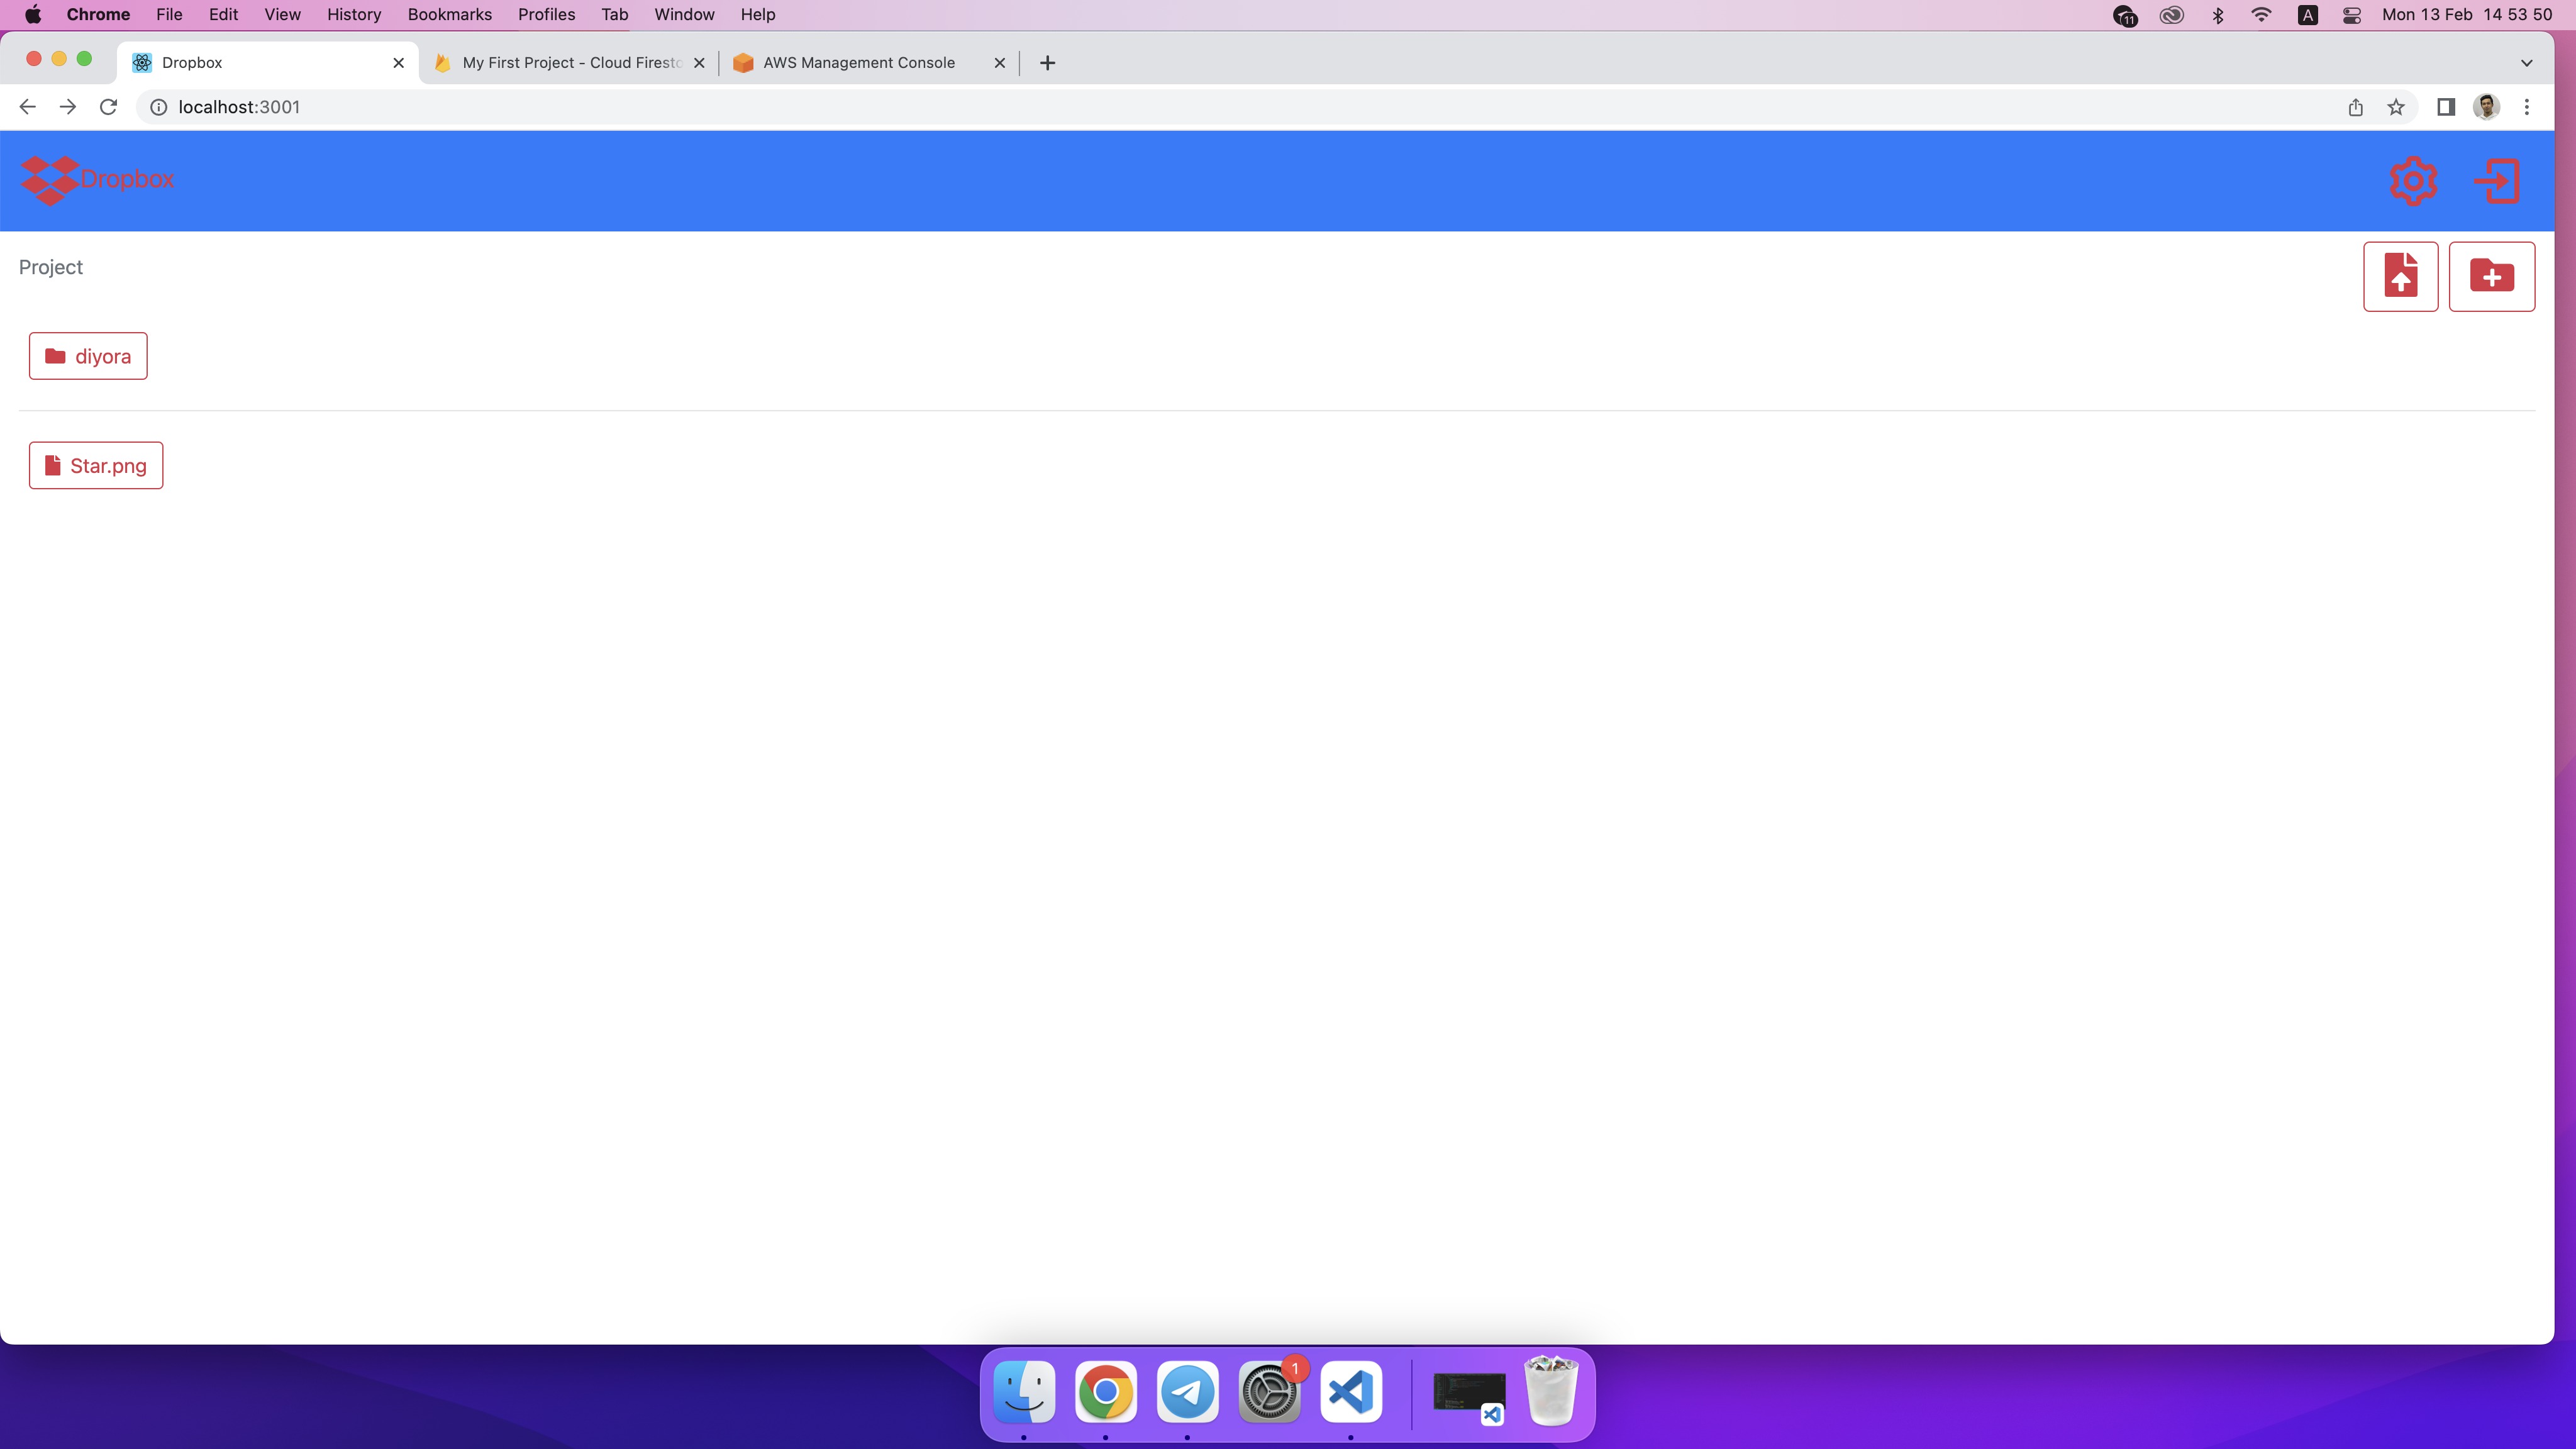Click the add new folder icon button
The height and width of the screenshot is (1449, 2576).
pos(2491,276)
